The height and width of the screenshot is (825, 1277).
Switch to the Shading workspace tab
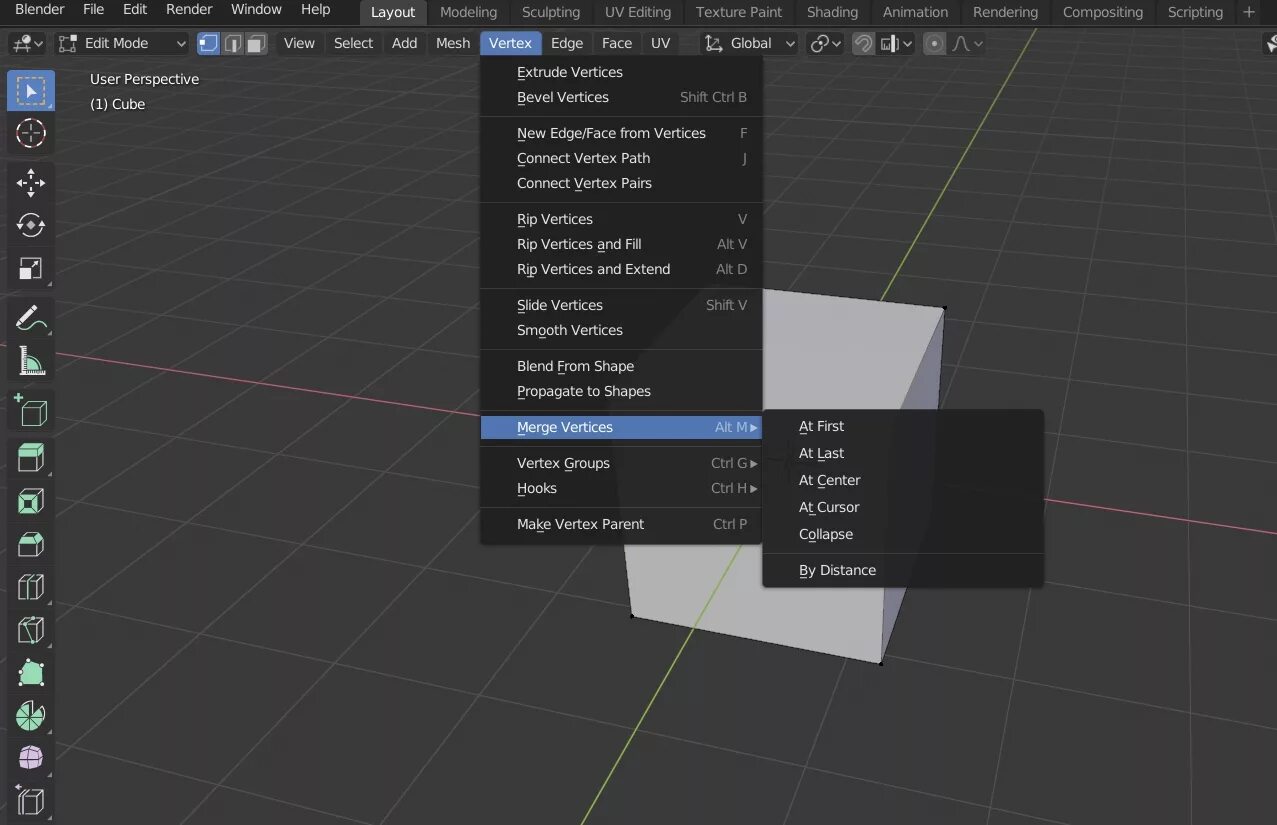[832, 12]
